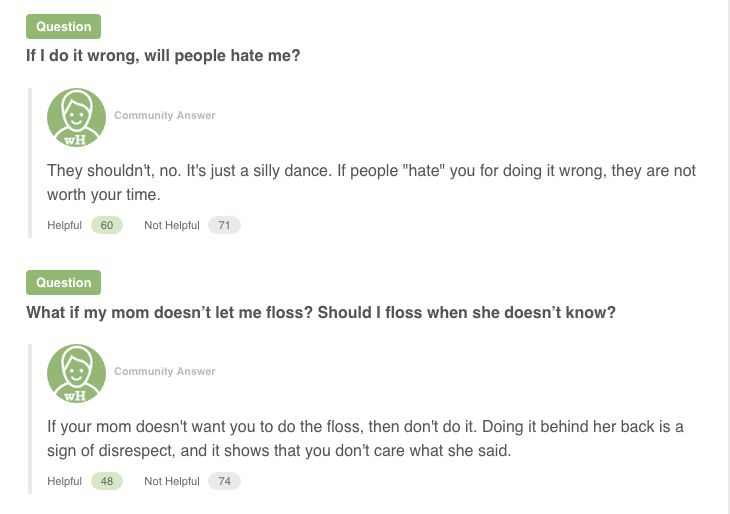The image size is (730, 514).
Task: Open the question 'If I do it wrong, will people hate me?'
Action: pos(163,56)
